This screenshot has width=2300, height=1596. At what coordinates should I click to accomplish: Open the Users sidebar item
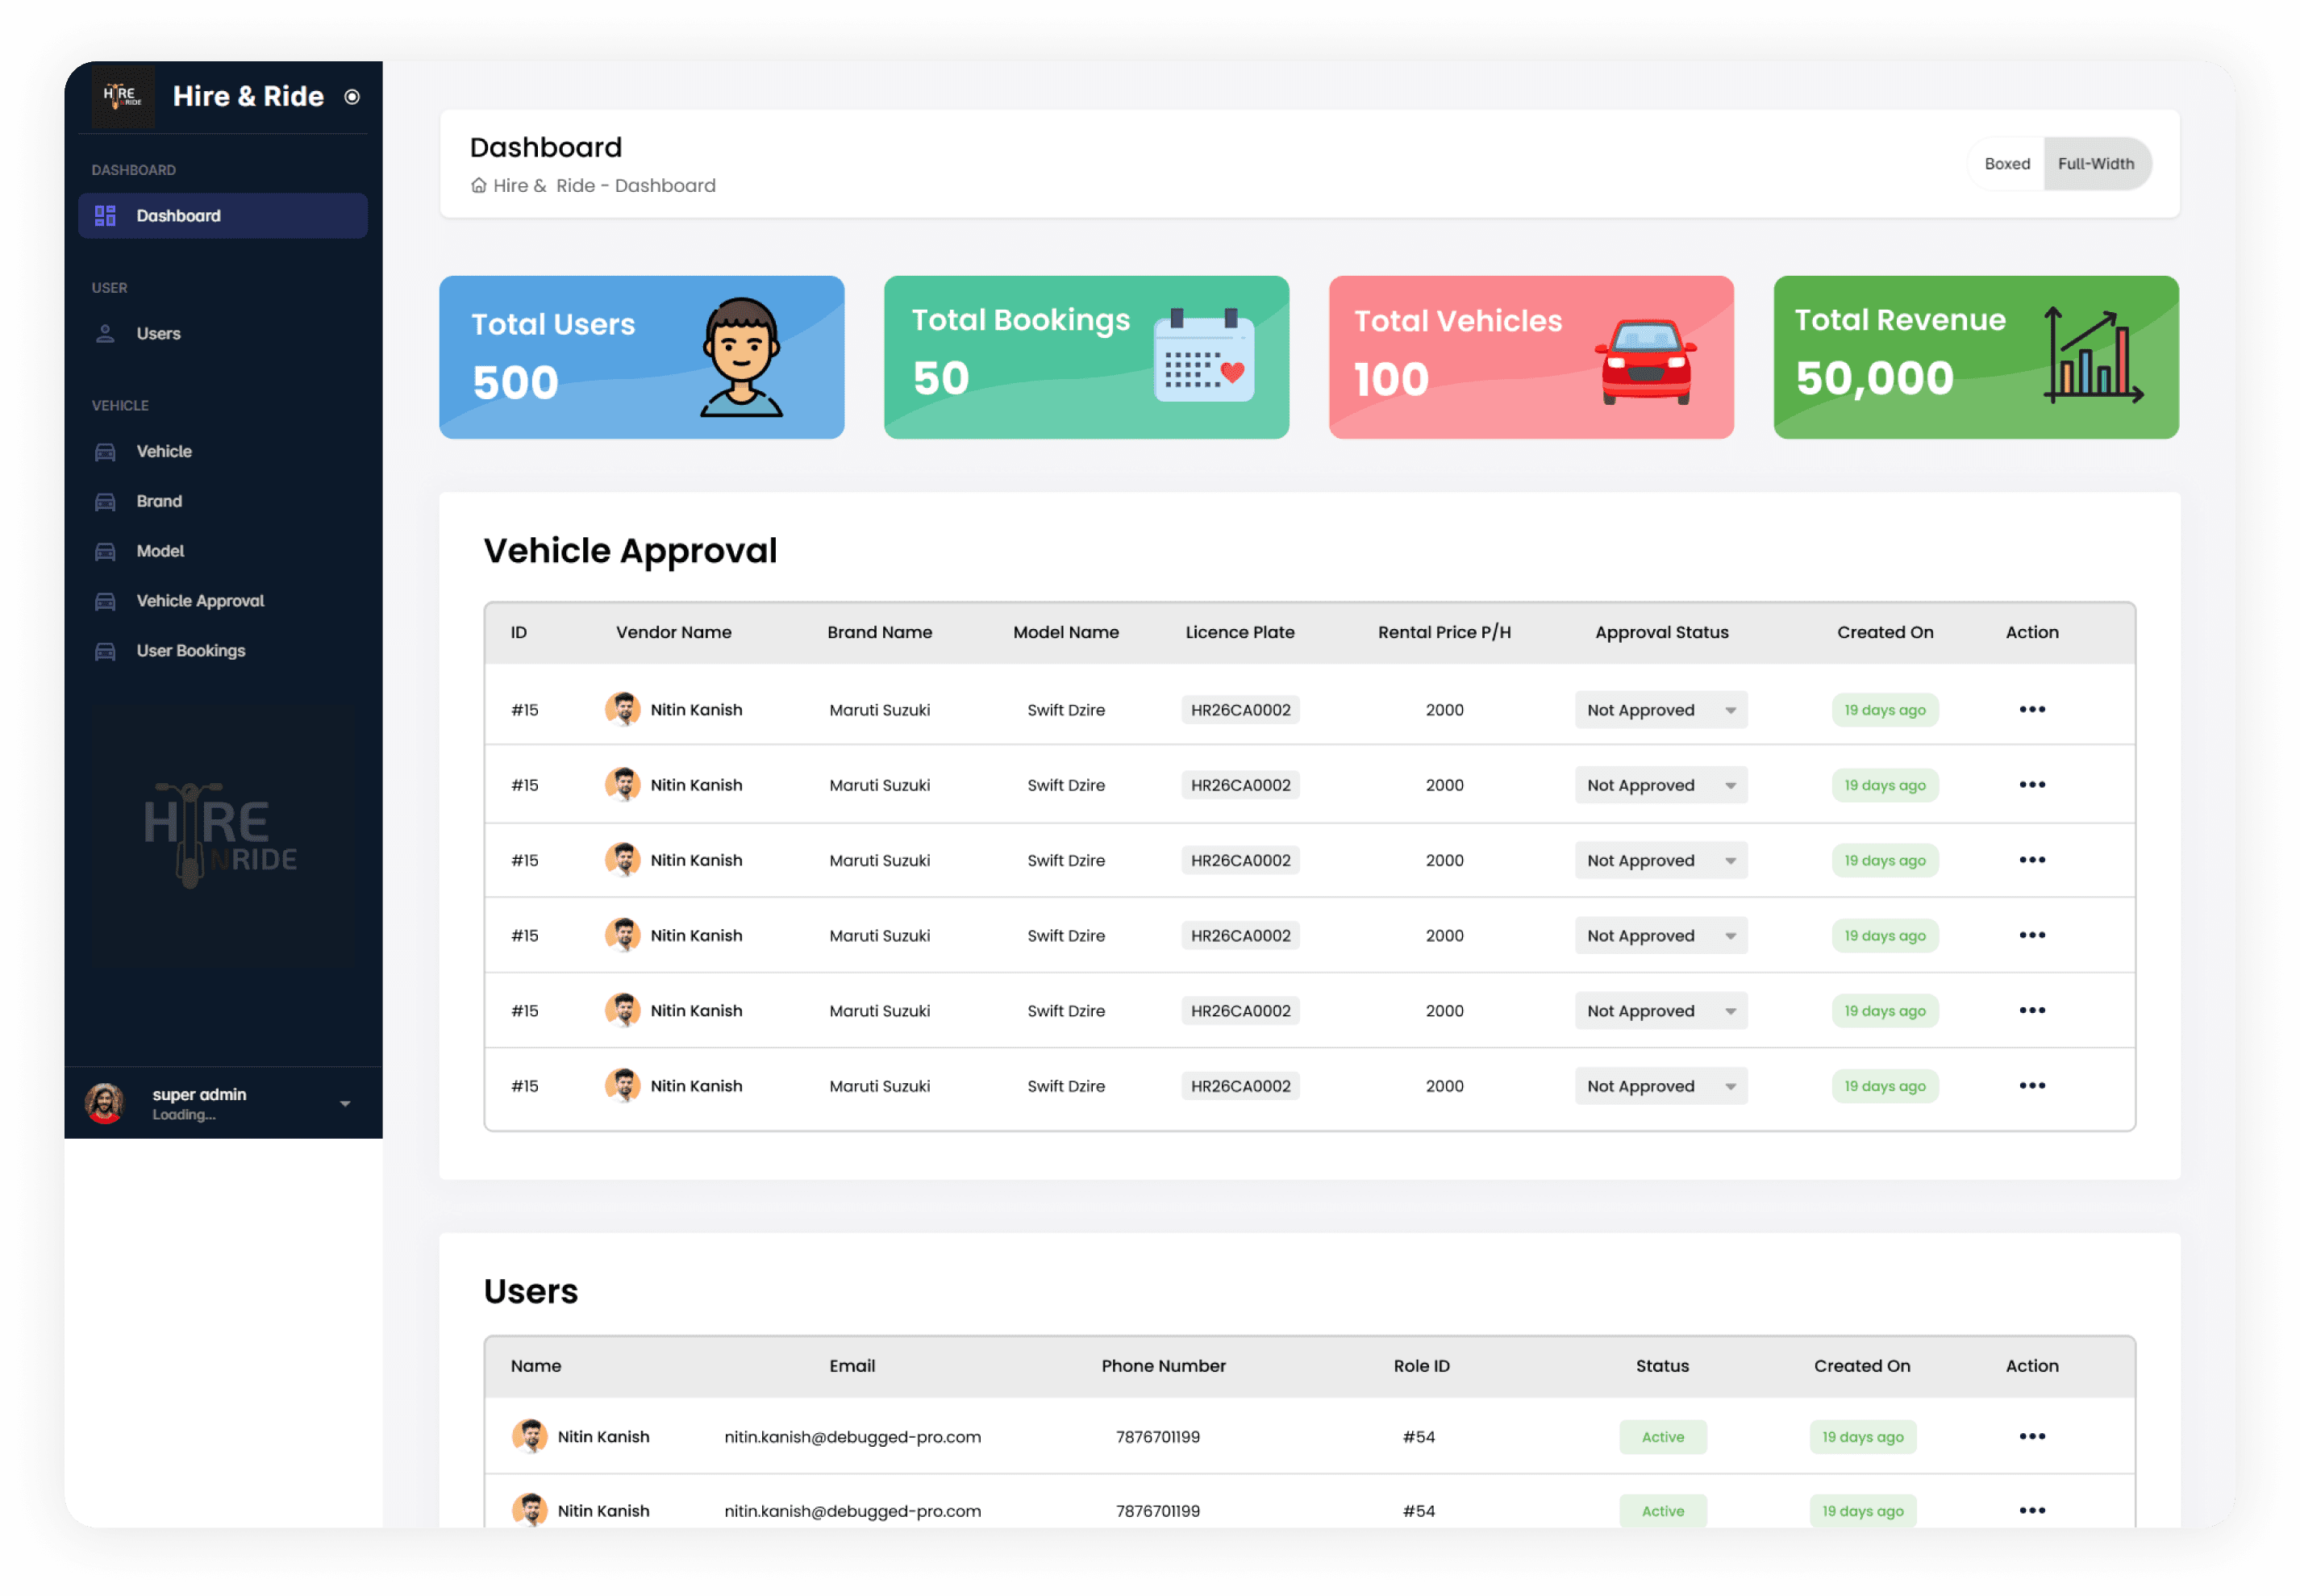click(x=158, y=334)
